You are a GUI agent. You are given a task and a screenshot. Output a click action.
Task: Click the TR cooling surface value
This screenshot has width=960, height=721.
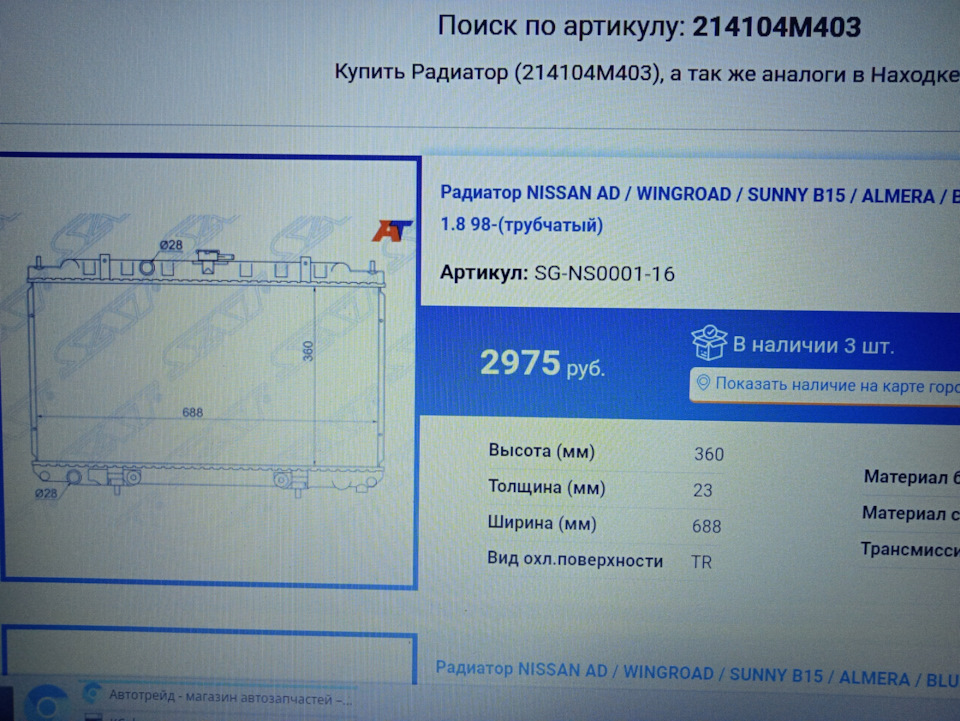pyautogui.click(x=702, y=562)
